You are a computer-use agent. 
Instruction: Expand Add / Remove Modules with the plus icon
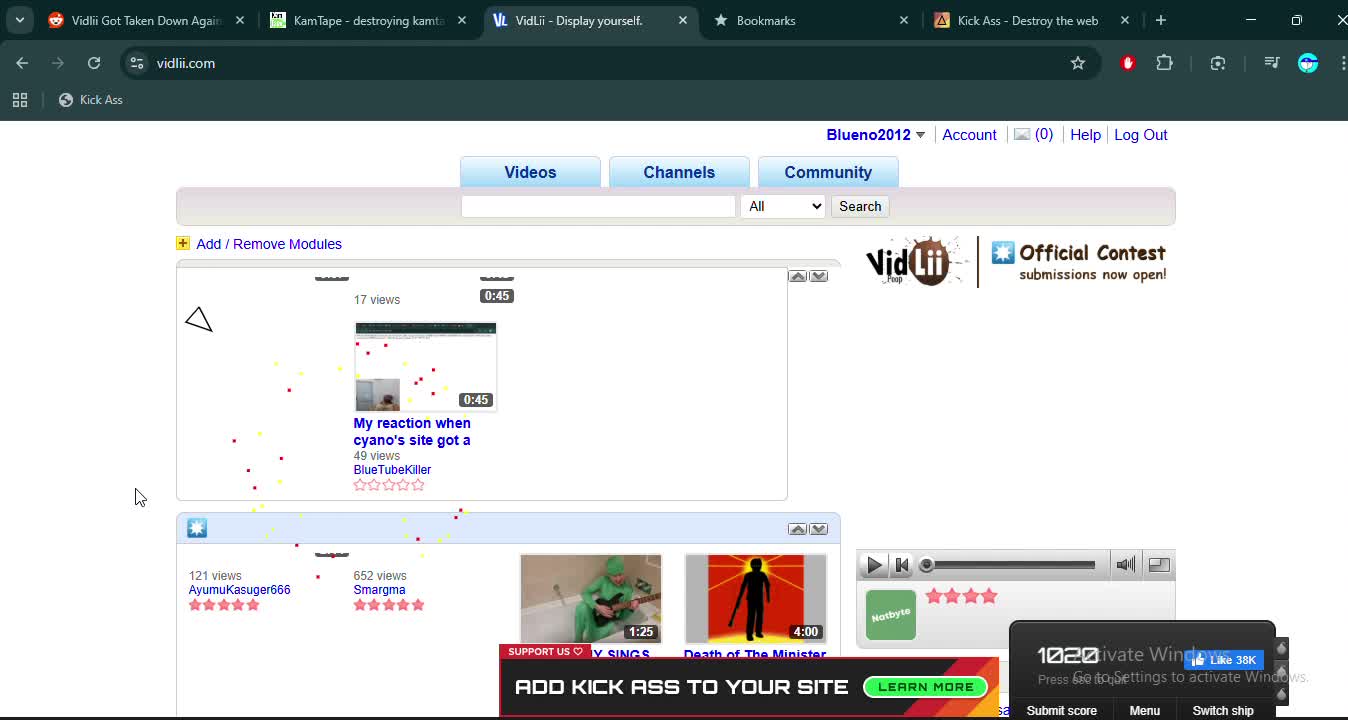coord(182,242)
